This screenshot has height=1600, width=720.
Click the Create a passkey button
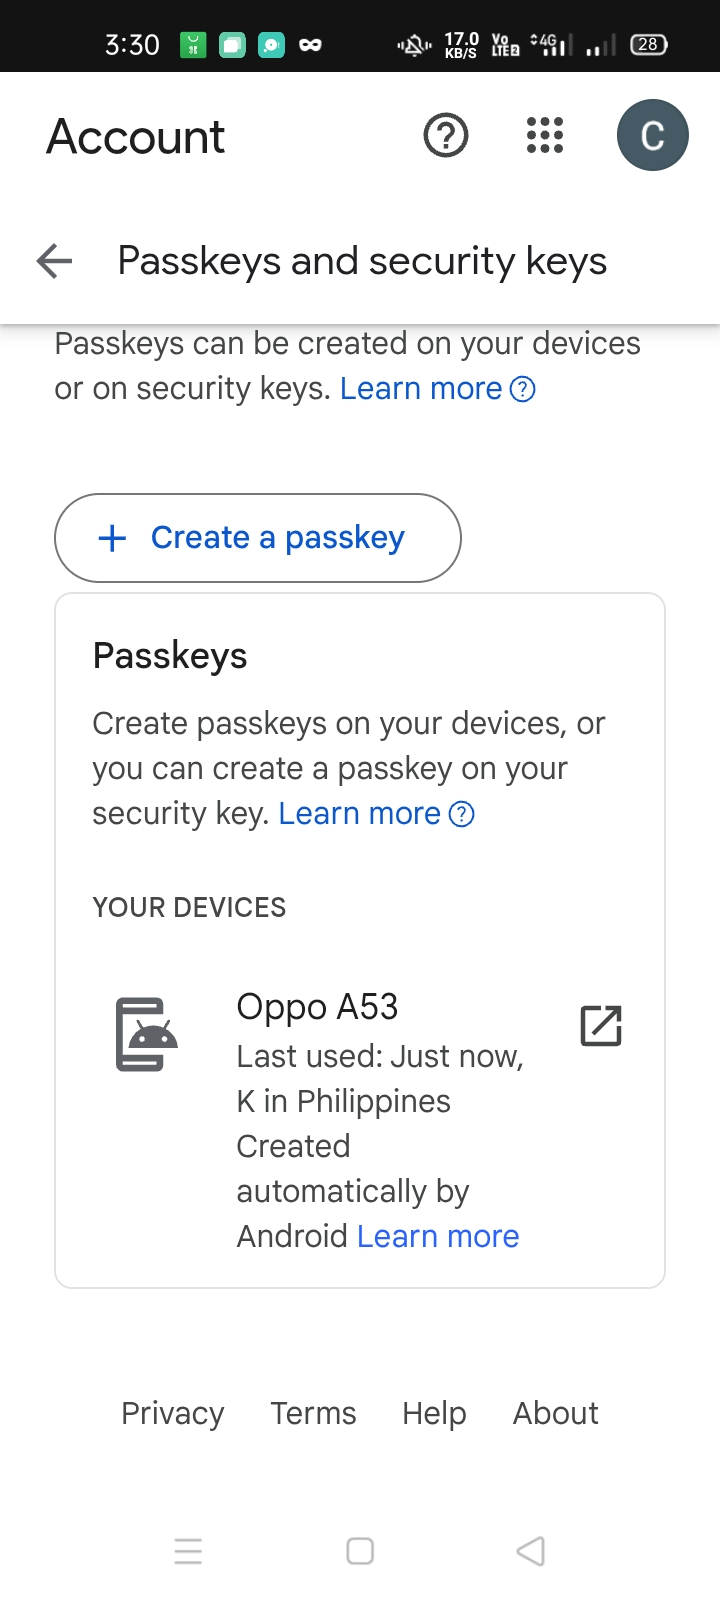pos(258,538)
